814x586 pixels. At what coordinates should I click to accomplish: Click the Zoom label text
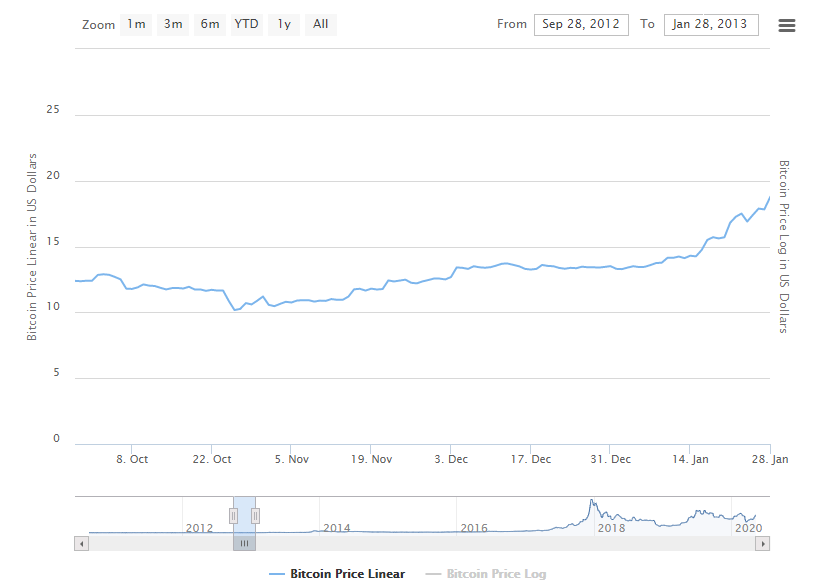pos(98,25)
